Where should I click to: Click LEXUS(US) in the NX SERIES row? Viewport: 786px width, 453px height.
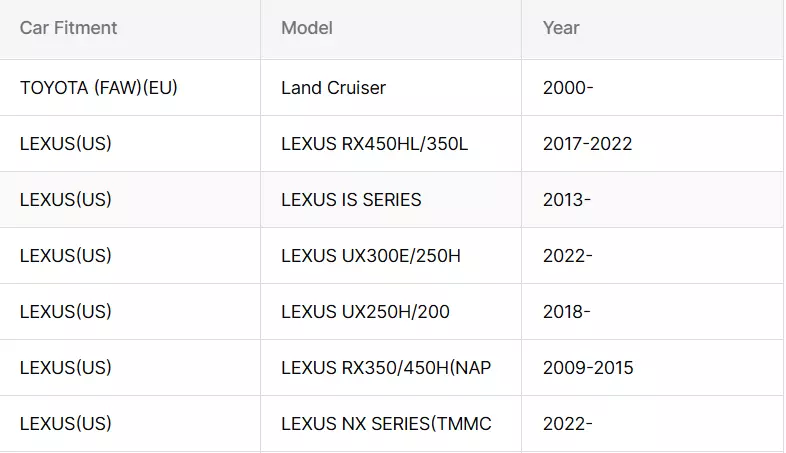point(66,424)
